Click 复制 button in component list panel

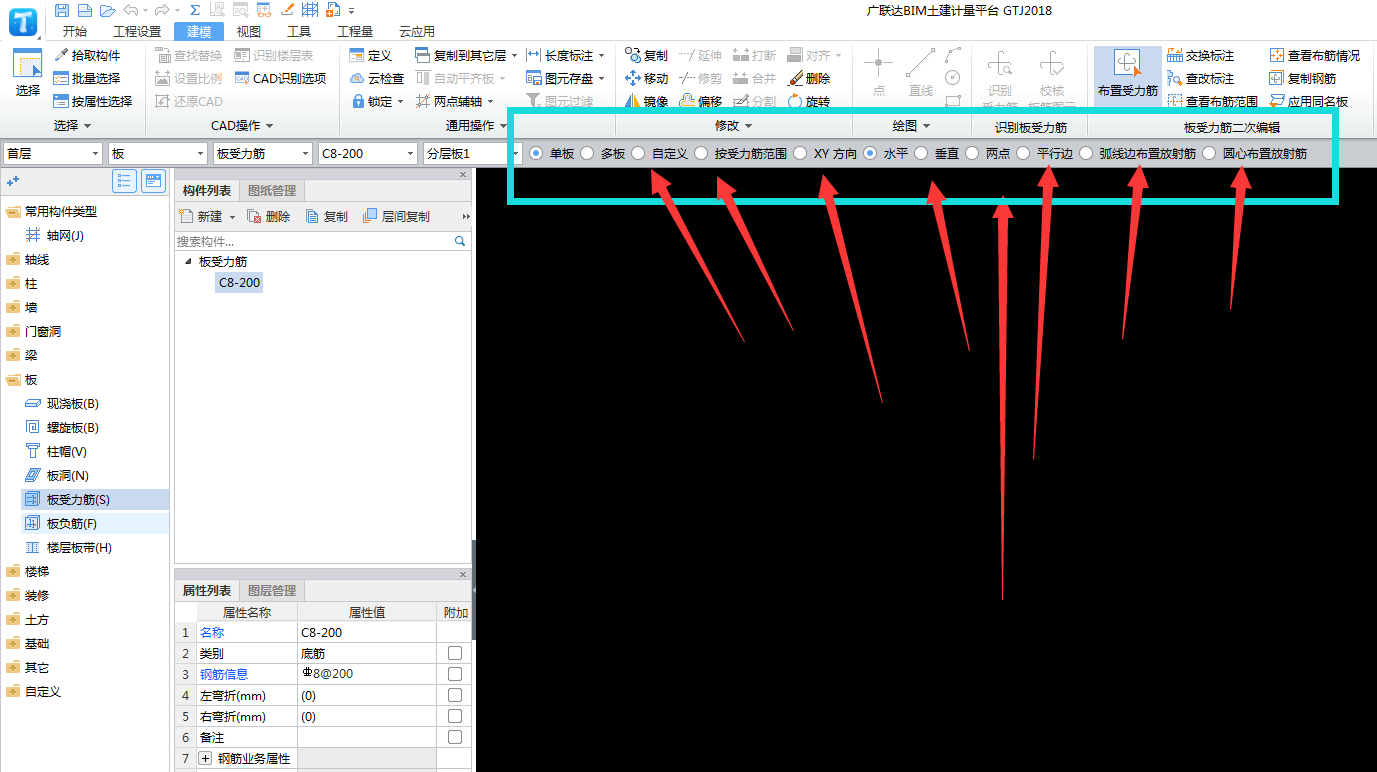pos(327,216)
